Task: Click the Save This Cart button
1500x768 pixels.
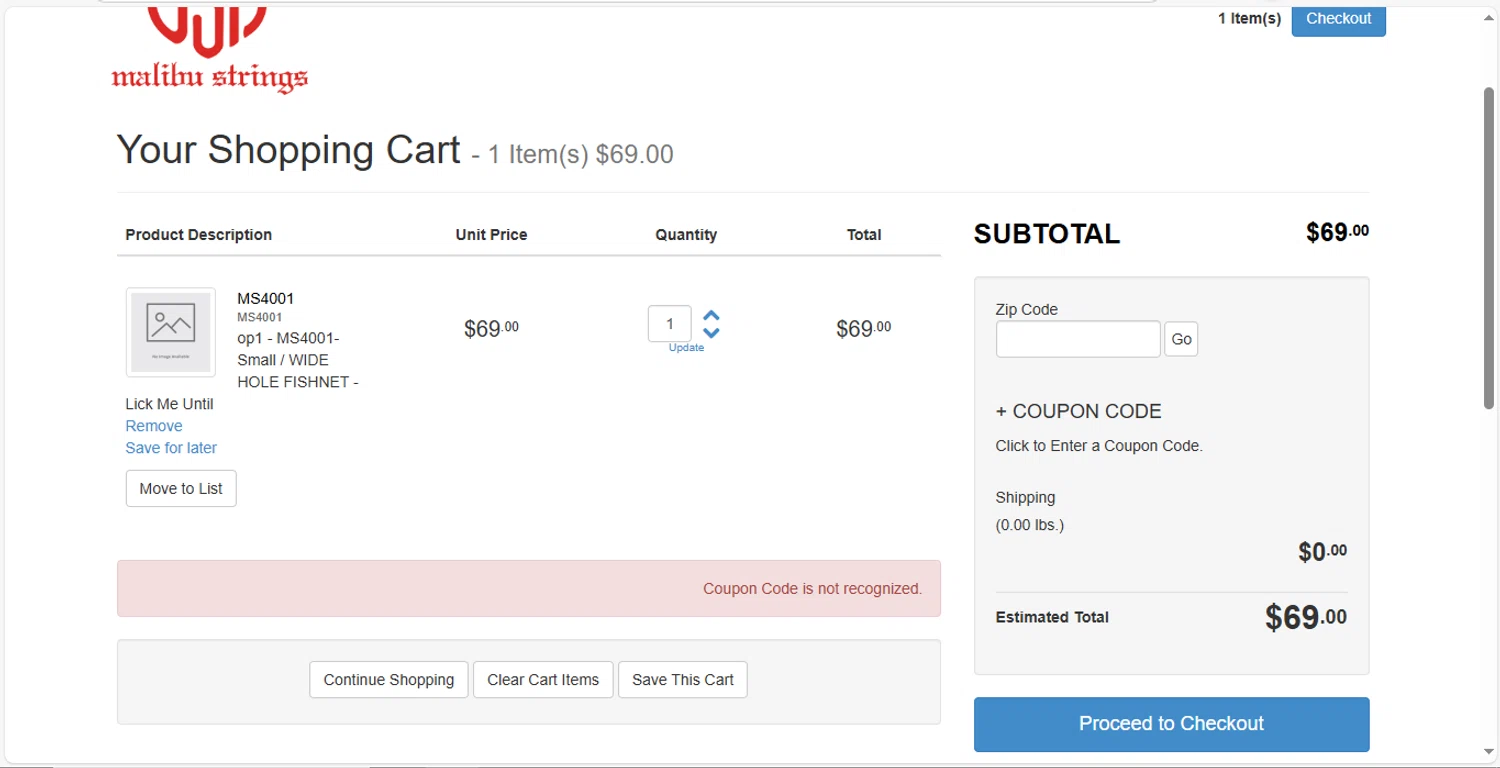Action: point(683,680)
